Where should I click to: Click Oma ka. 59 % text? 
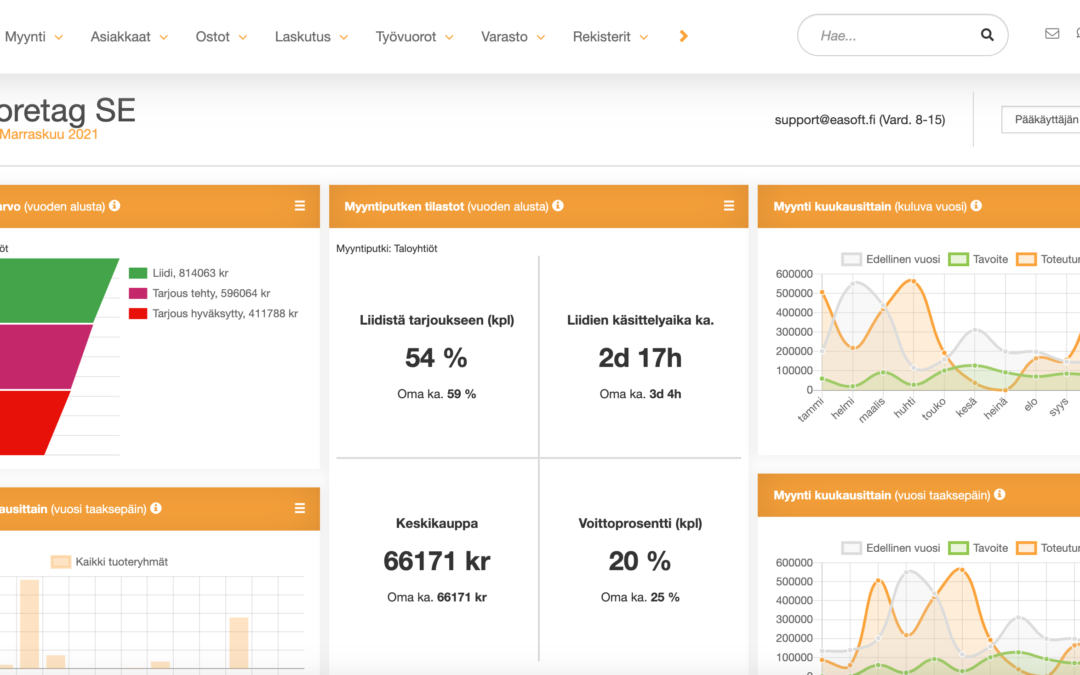pos(437,394)
